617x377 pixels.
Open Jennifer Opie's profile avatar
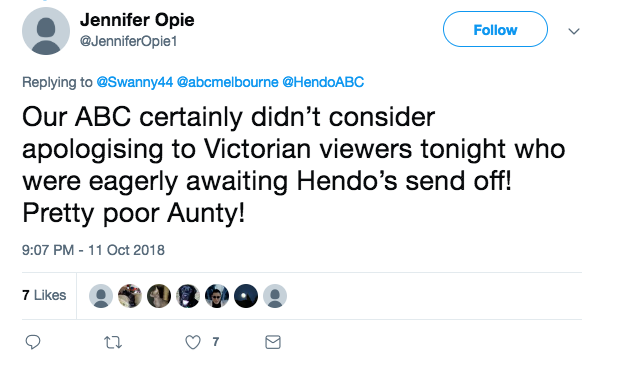pyautogui.click(x=46, y=31)
